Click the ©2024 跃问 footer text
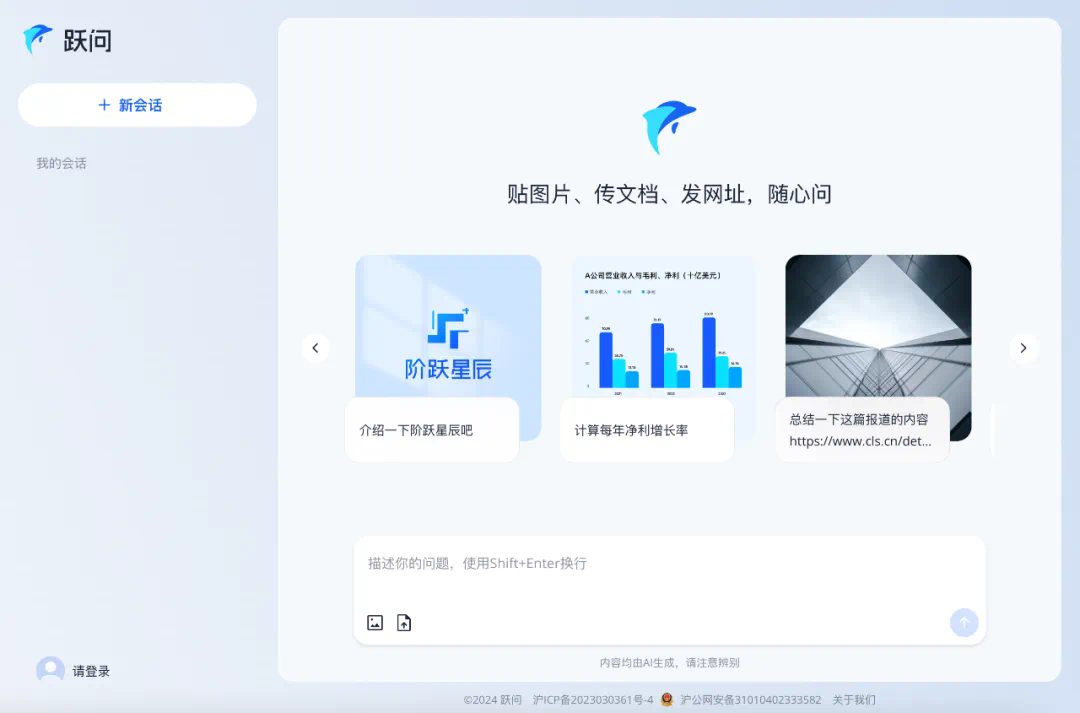Viewport: 1080px width, 713px height. [x=492, y=700]
